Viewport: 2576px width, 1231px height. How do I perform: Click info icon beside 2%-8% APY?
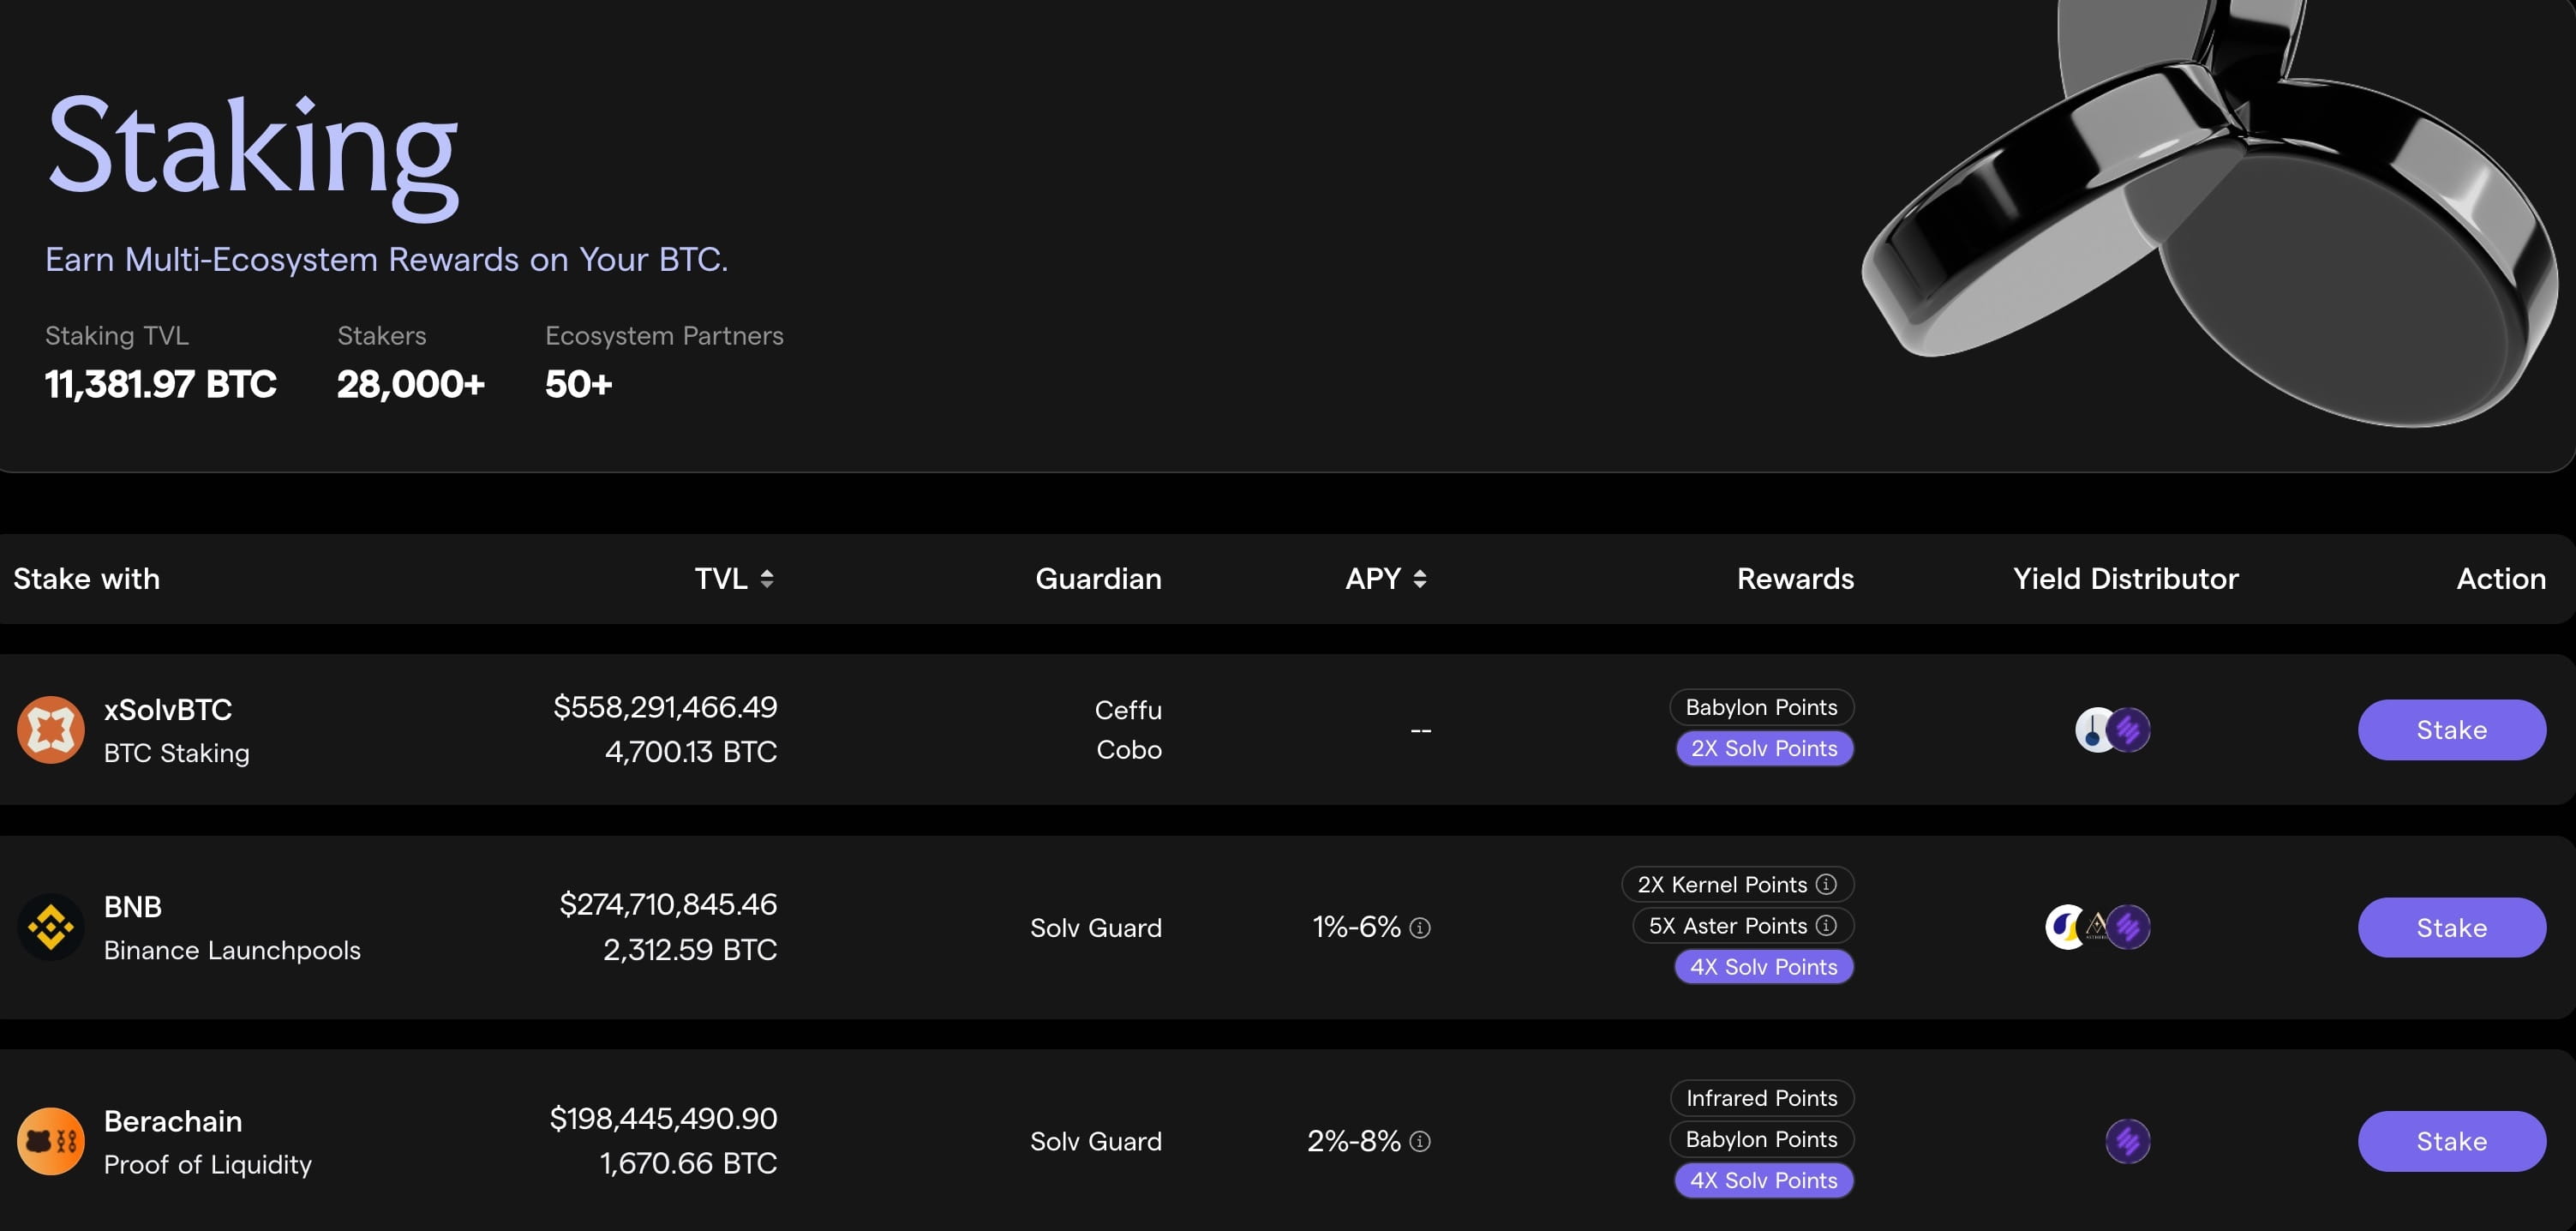click(1419, 1141)
